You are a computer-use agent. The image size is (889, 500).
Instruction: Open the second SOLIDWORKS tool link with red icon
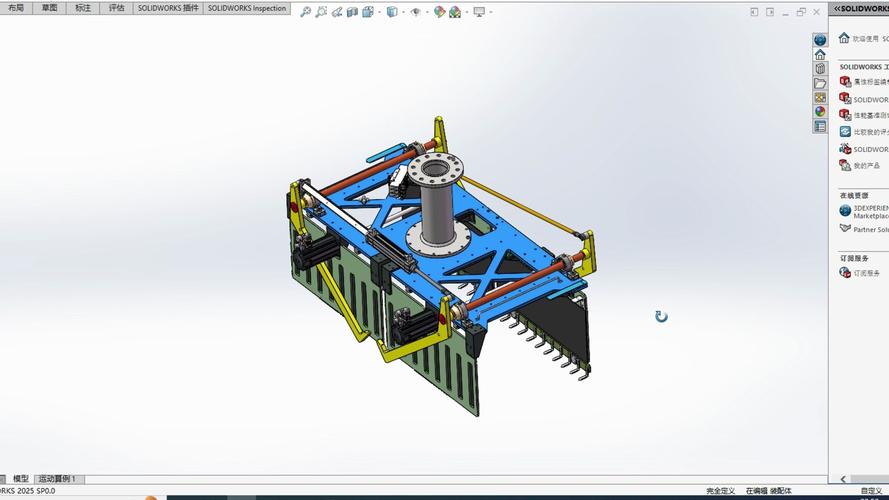[864, 99]
